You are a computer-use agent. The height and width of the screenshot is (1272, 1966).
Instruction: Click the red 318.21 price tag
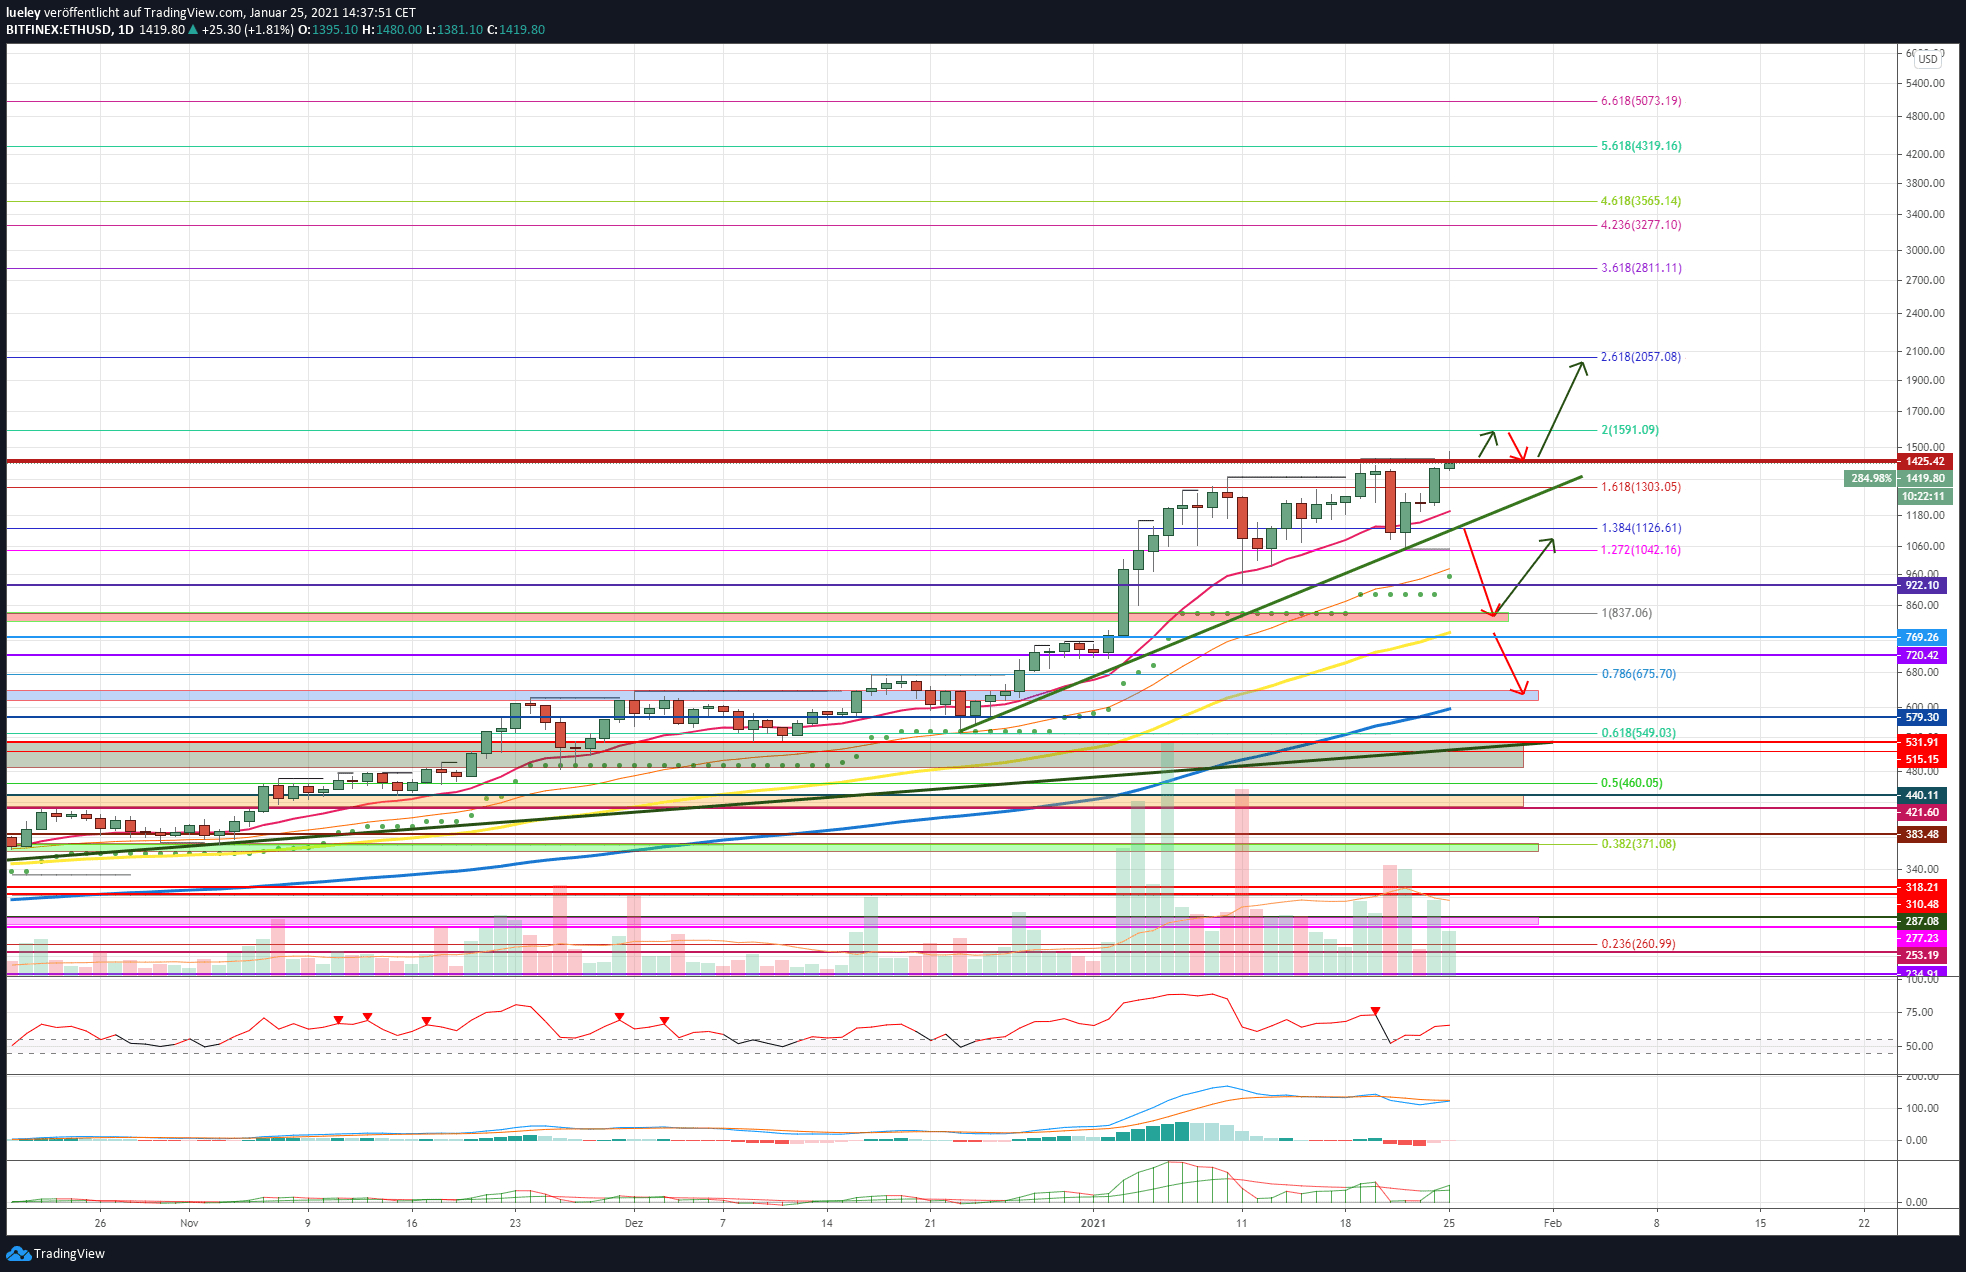tap(1922, 888)
